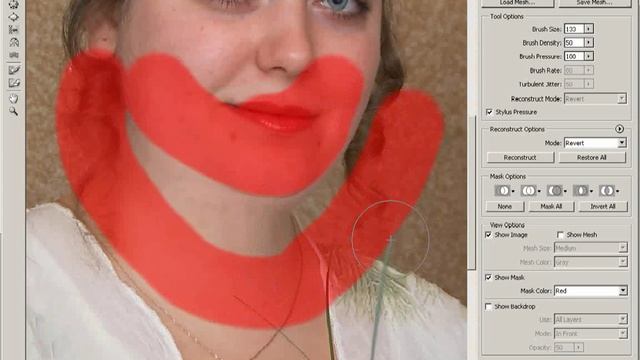This screenshot has height=360, width=640.
Task: Uncheck the Show Mask checkbox
Action: pyautogui.click(x=488, y=277)
